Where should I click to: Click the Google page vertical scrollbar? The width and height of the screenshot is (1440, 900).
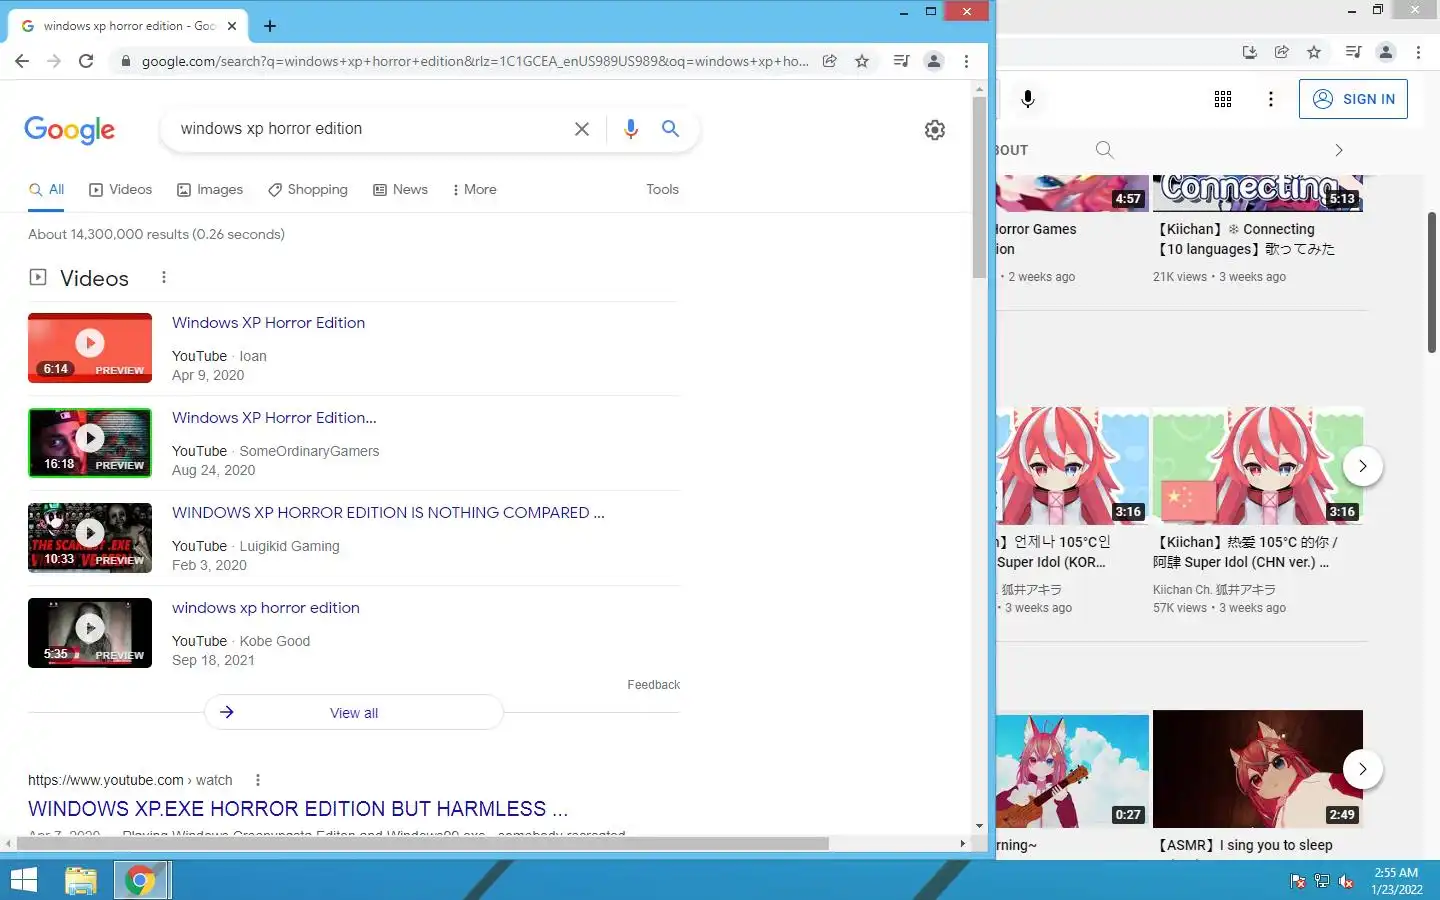pyautogui.click(x=979, y=187)
